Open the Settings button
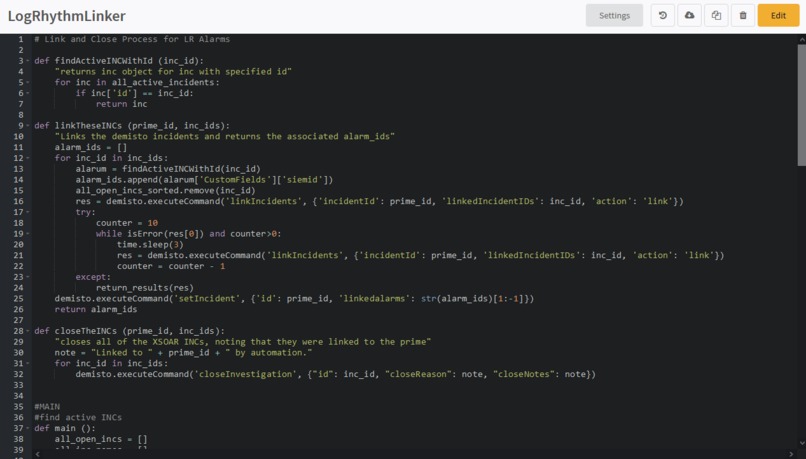This screenshot has width=806, height=459. pyautogui.click(x=614, y=15)
